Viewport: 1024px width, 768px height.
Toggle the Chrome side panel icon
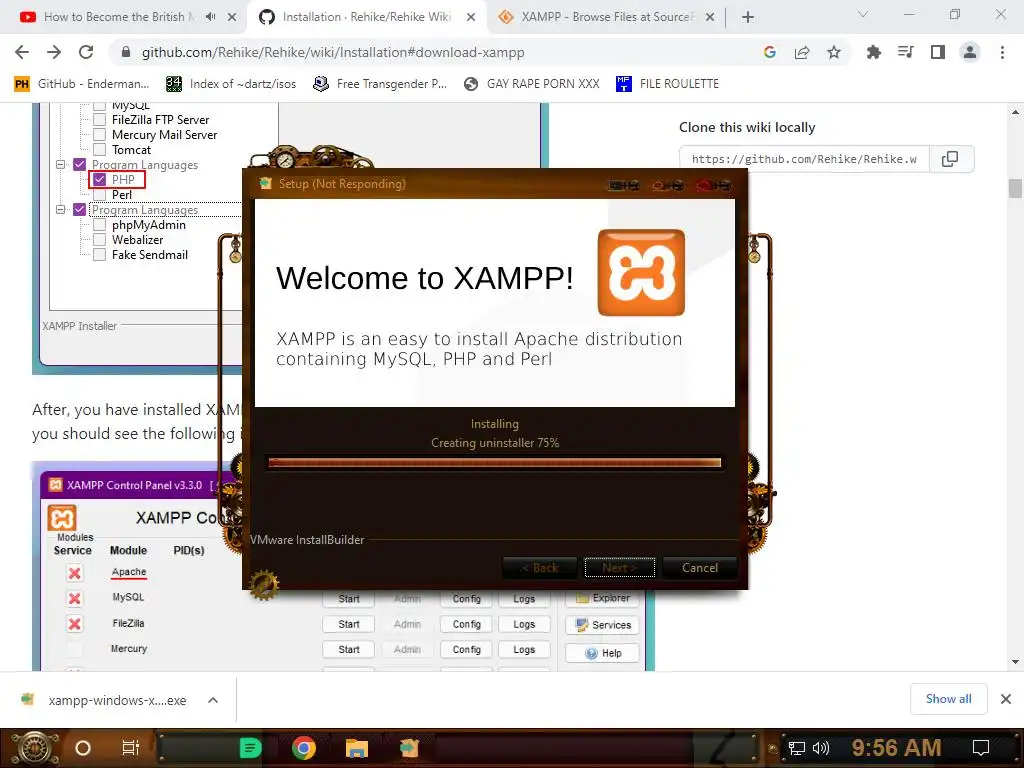click(x=938, y=52)
